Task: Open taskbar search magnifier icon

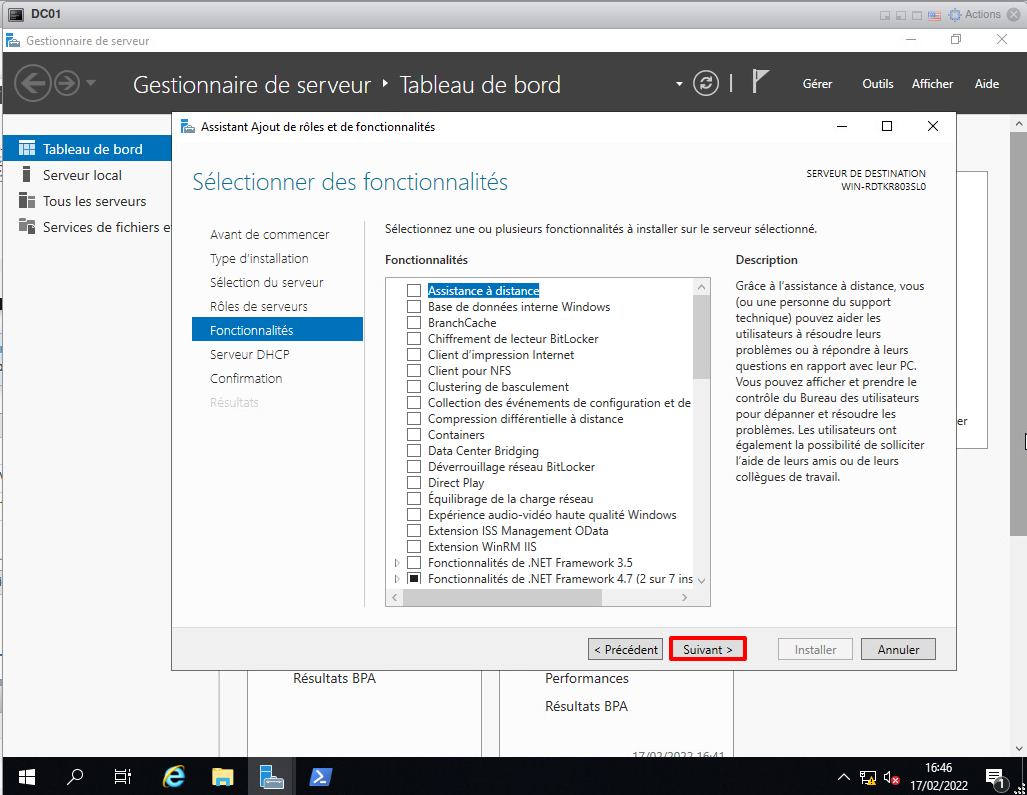Action: coord(75,776)
